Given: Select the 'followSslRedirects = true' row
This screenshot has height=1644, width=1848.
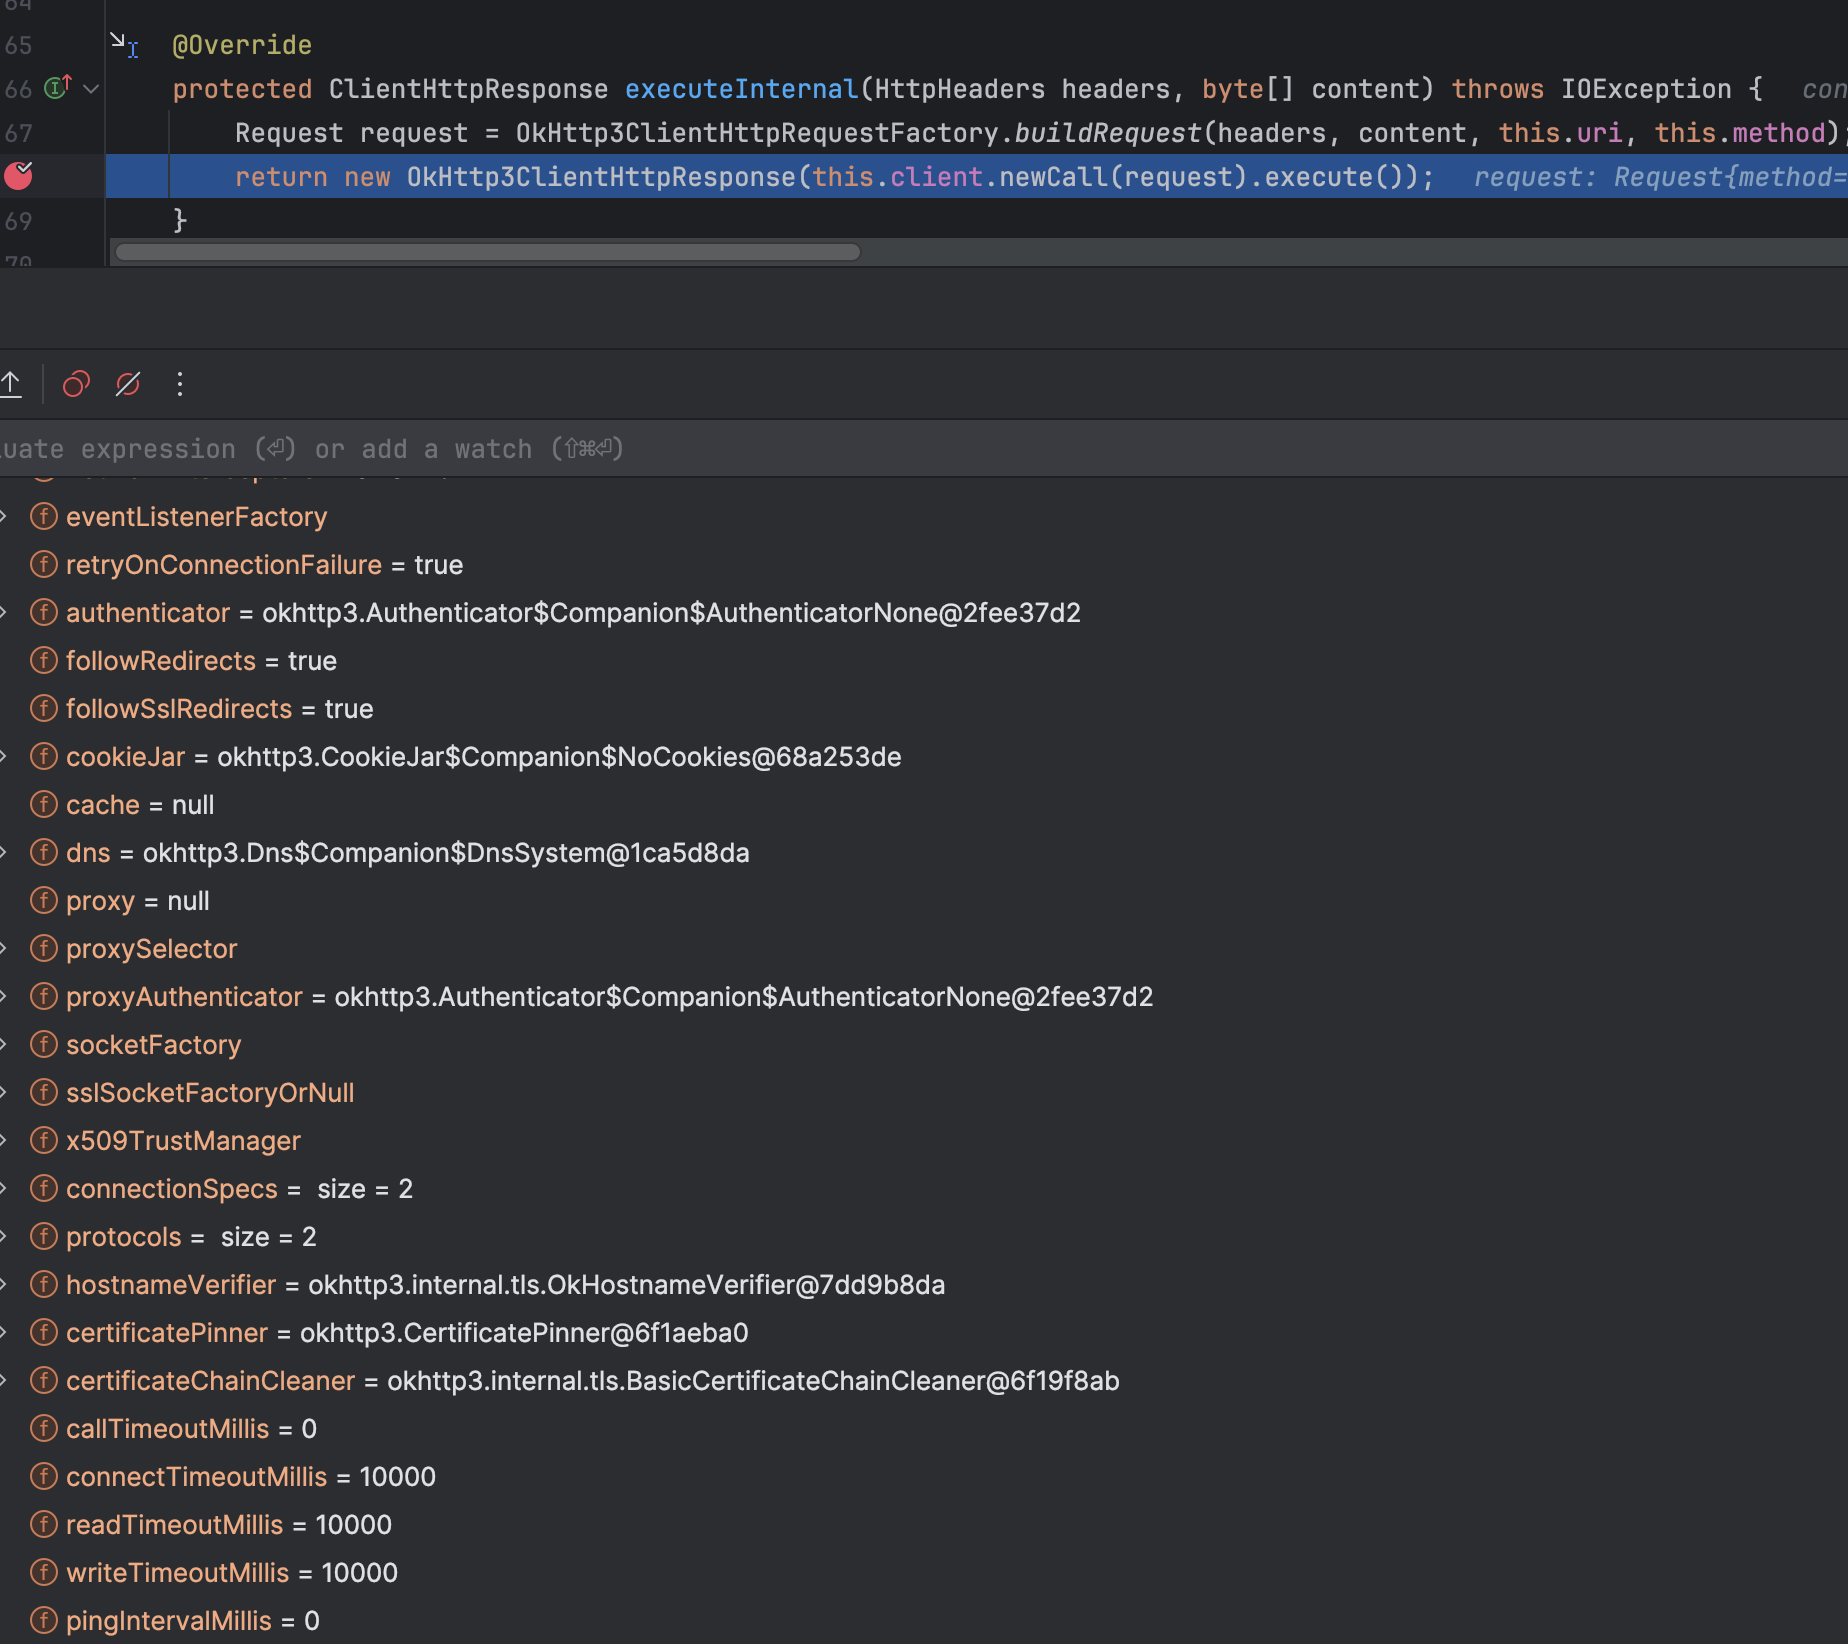Looking at the screenshot, I should [924, 709].
